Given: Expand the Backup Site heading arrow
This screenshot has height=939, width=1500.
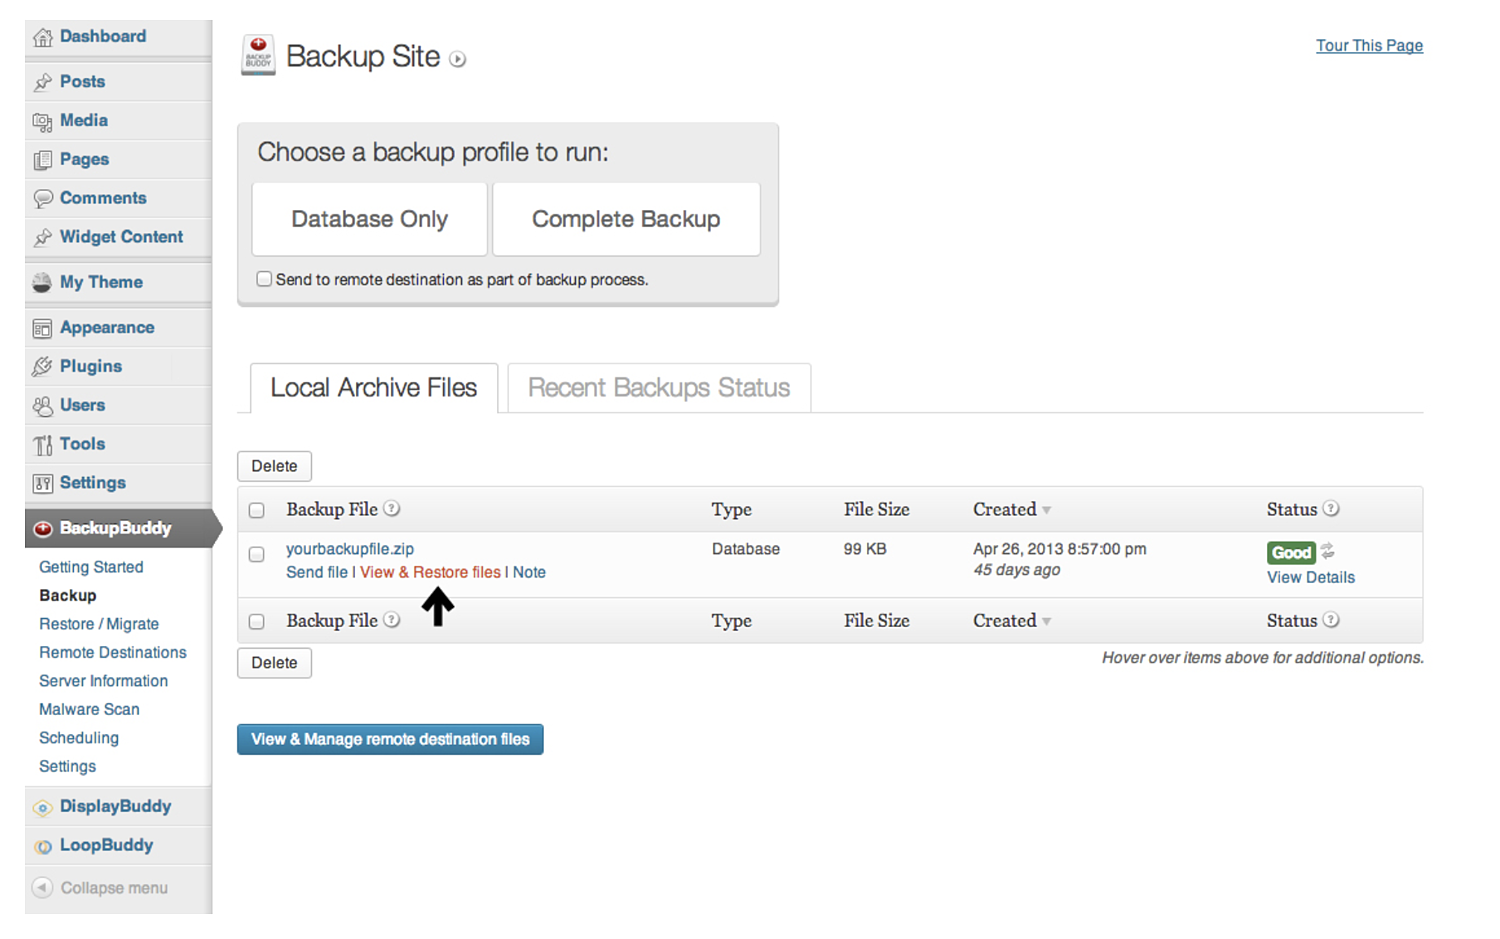Looking at the screenshot, I should coord(458,58).
